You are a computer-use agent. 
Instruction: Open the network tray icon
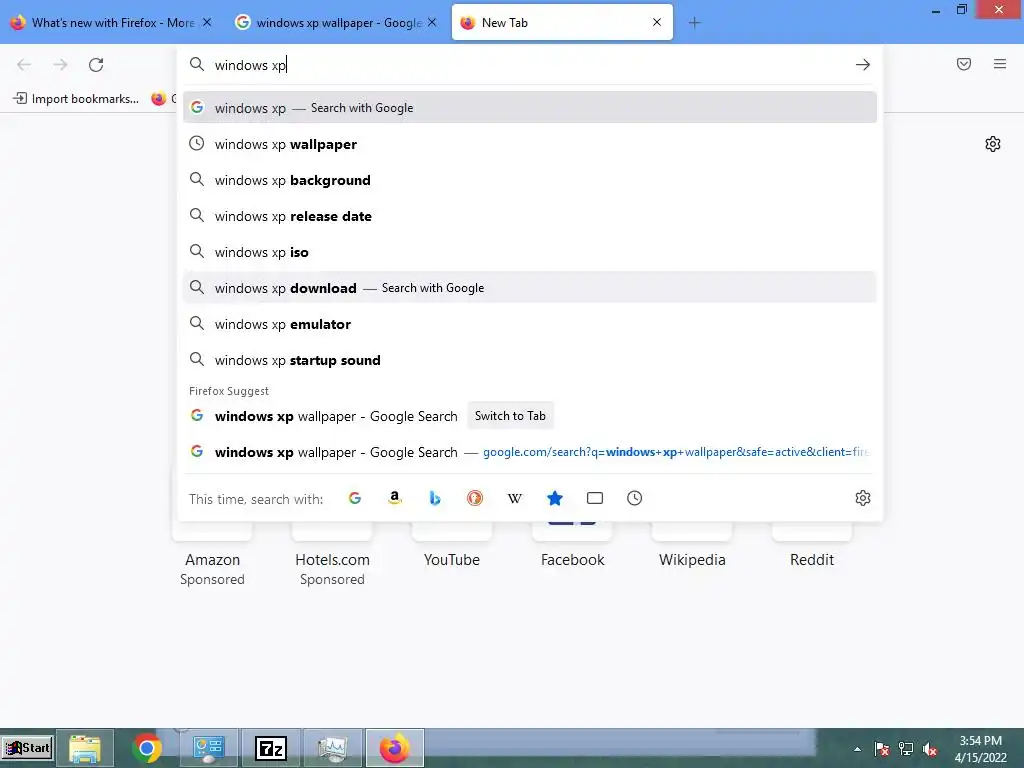click(905, 749)
